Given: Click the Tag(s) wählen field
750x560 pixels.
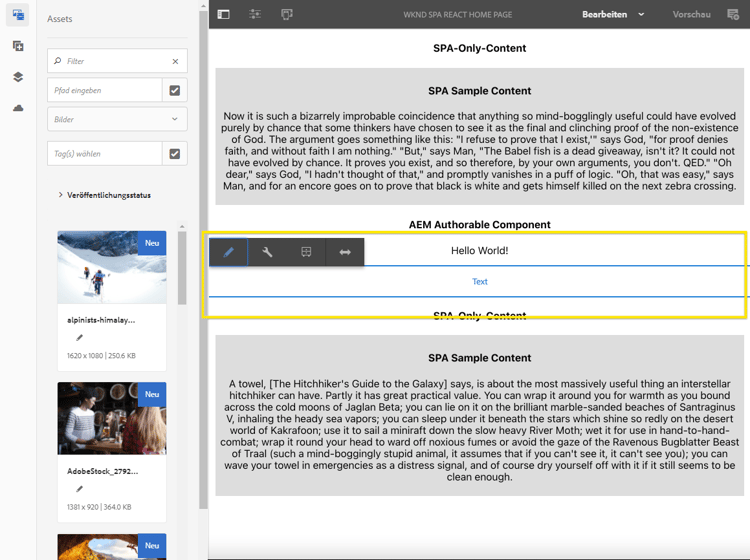Looking at the screenshot, I should (x=105, y=154).
